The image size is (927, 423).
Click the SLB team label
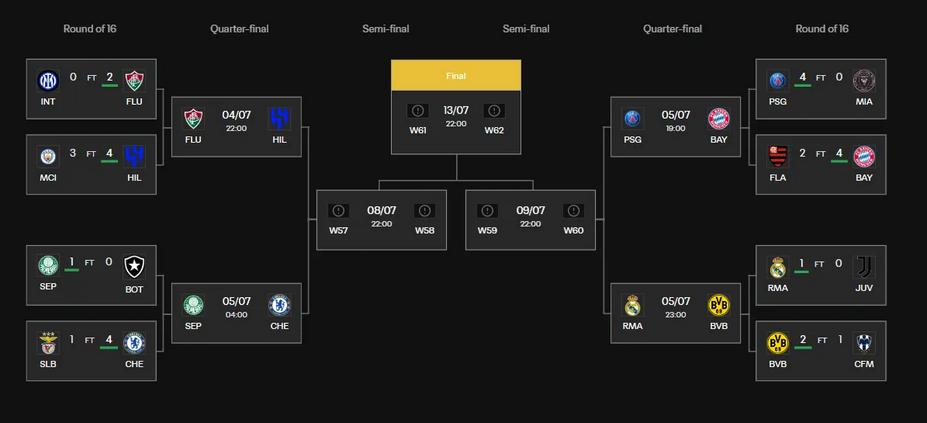48,364
